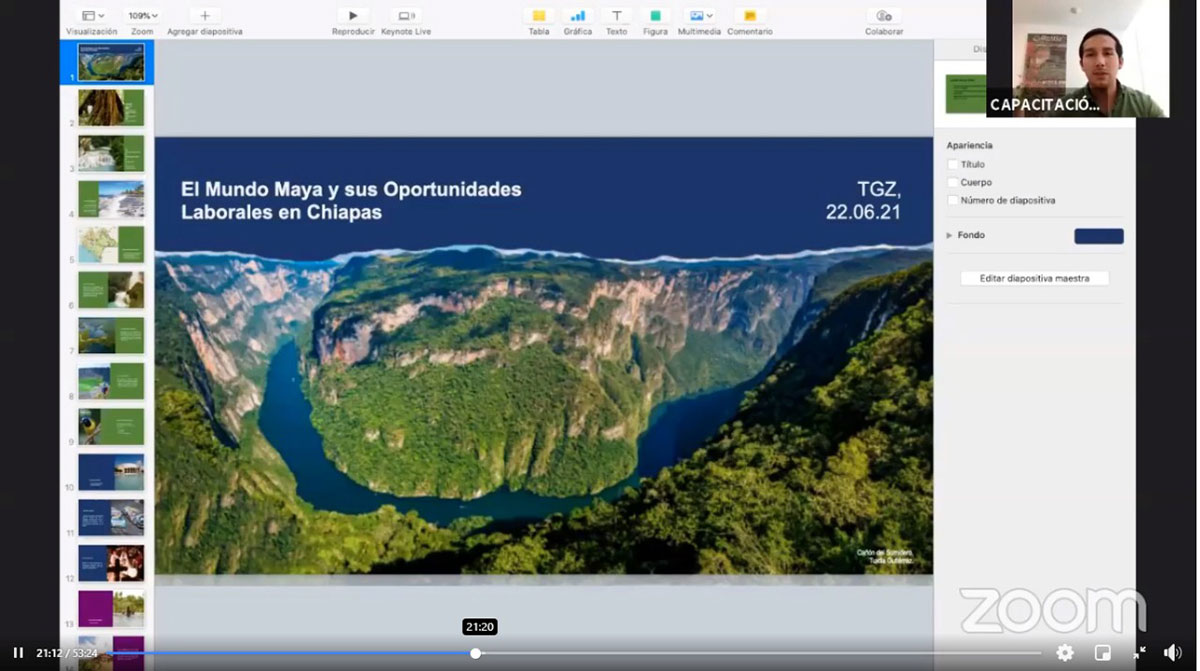Viewport: 1200px width, 671px height.
Task: Pause the video playback
Action: click(x=18, y=653)
